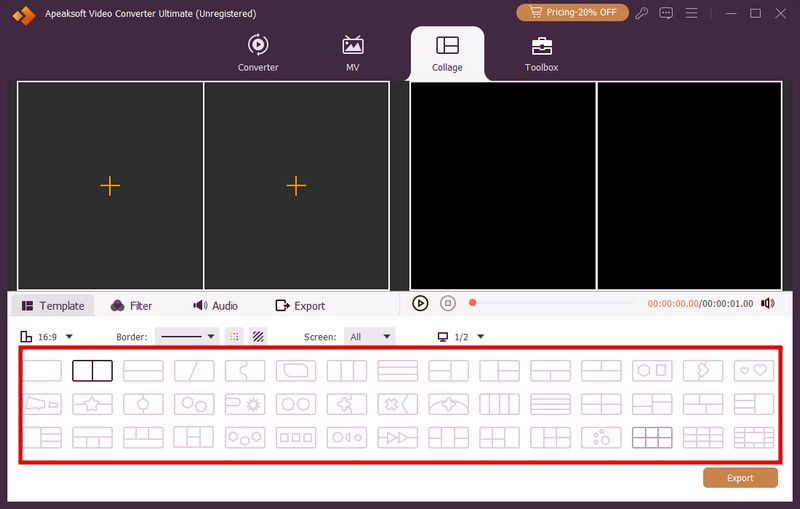Switch to the Audio tab

pyautogui.click(x=215, y=306)
